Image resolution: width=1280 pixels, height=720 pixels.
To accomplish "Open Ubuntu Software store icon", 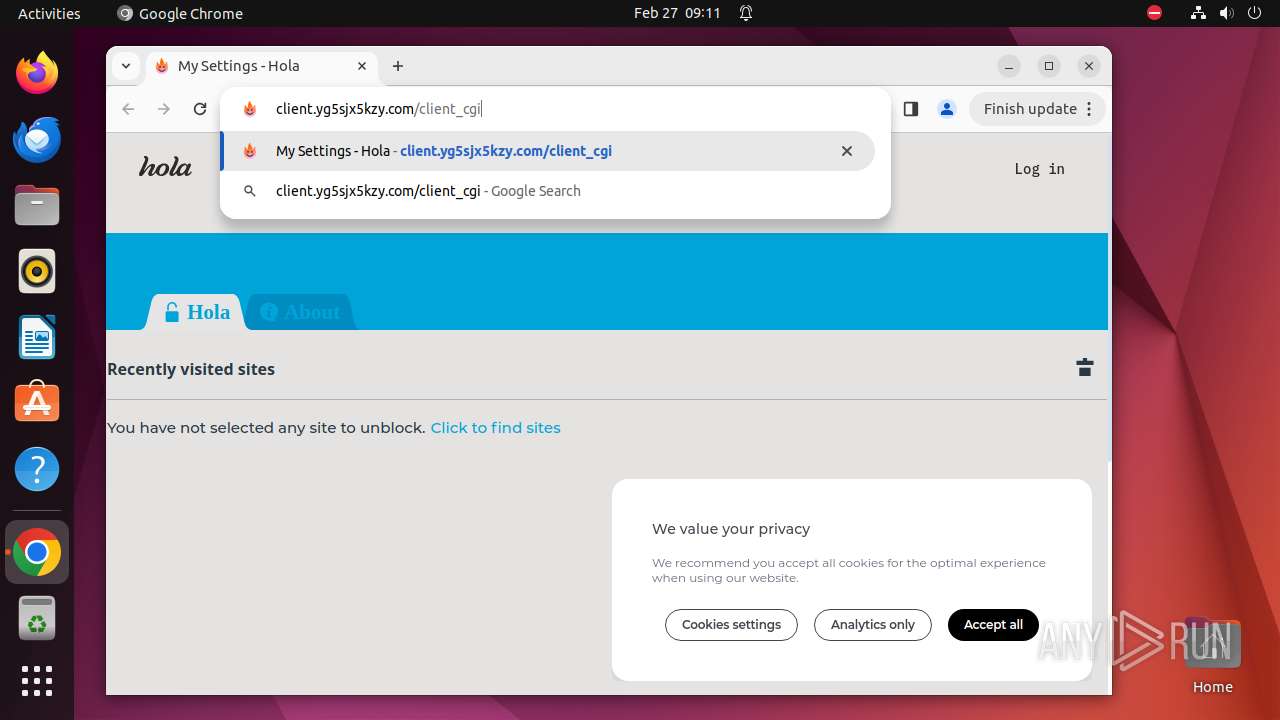I will [37, 402].
